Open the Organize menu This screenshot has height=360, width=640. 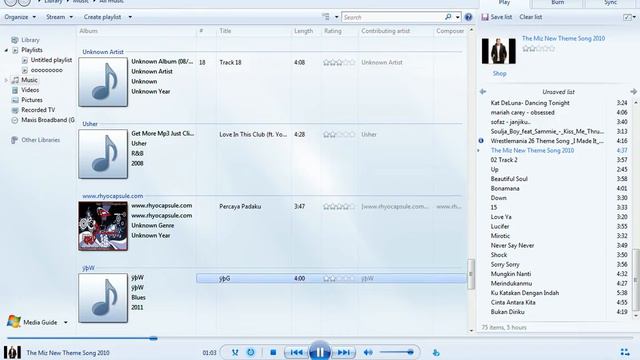pyautogui.click(x=20, y=17)
